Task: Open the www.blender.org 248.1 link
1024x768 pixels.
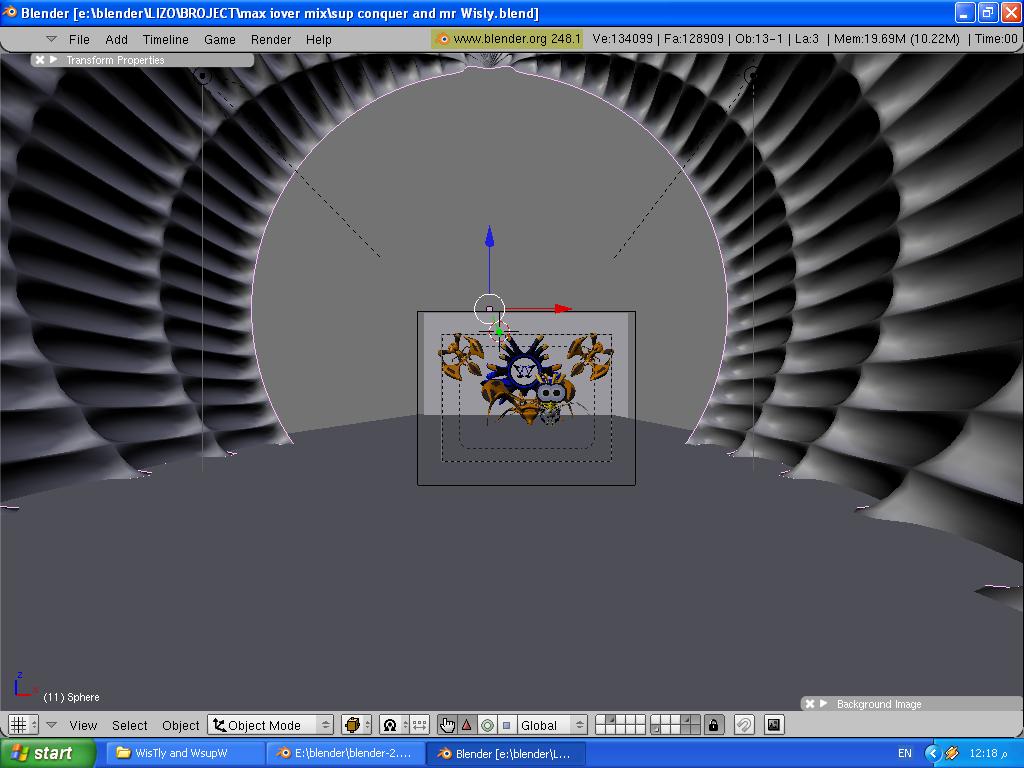Action: pyautogui.click(x=507, y=39)
